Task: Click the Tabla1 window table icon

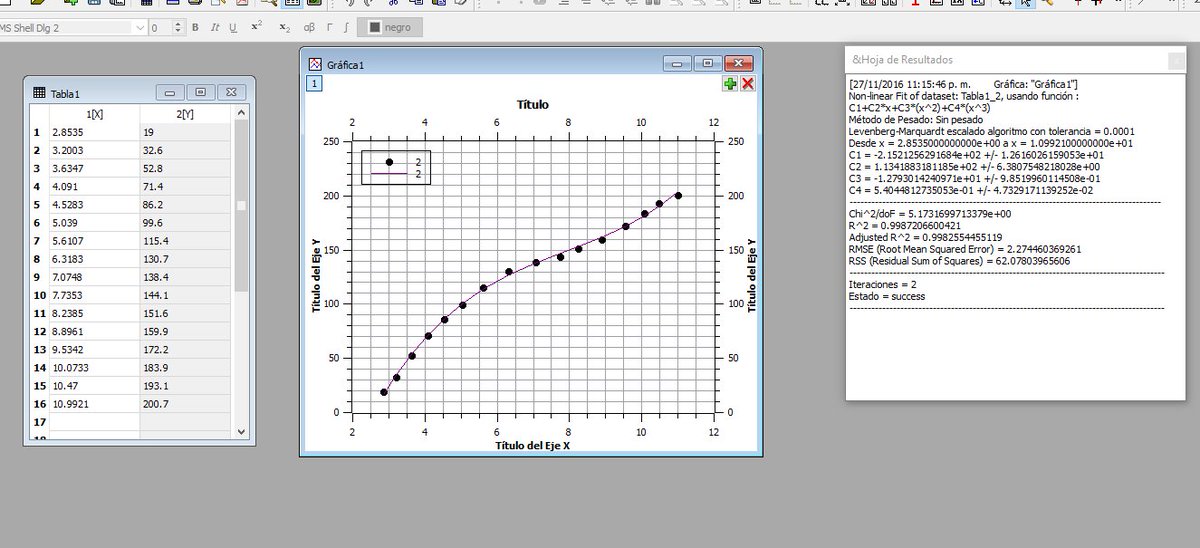Action: [x=39, y=93]
